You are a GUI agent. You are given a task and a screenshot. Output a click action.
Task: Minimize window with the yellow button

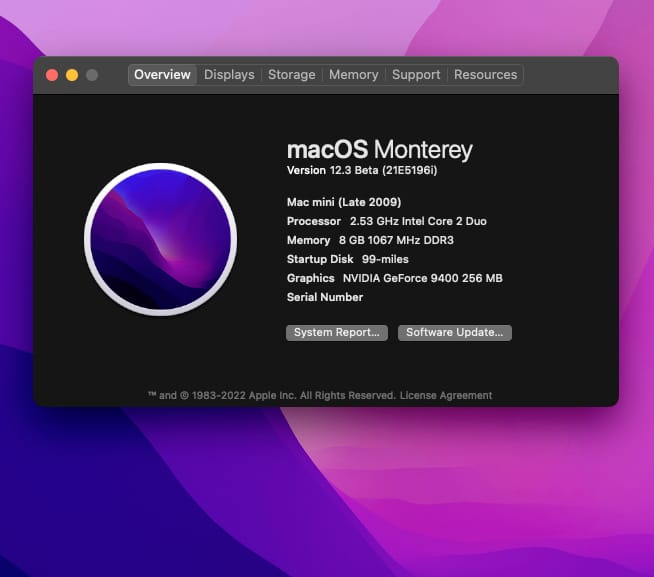[x=72, y=75]
